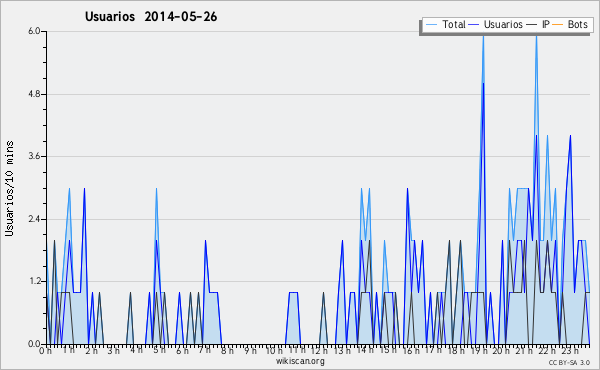This screenshot has height=370, width=600.
Task: Click the chart title 'Usuarios 2014-05-26'
Action: click(151, 17)
